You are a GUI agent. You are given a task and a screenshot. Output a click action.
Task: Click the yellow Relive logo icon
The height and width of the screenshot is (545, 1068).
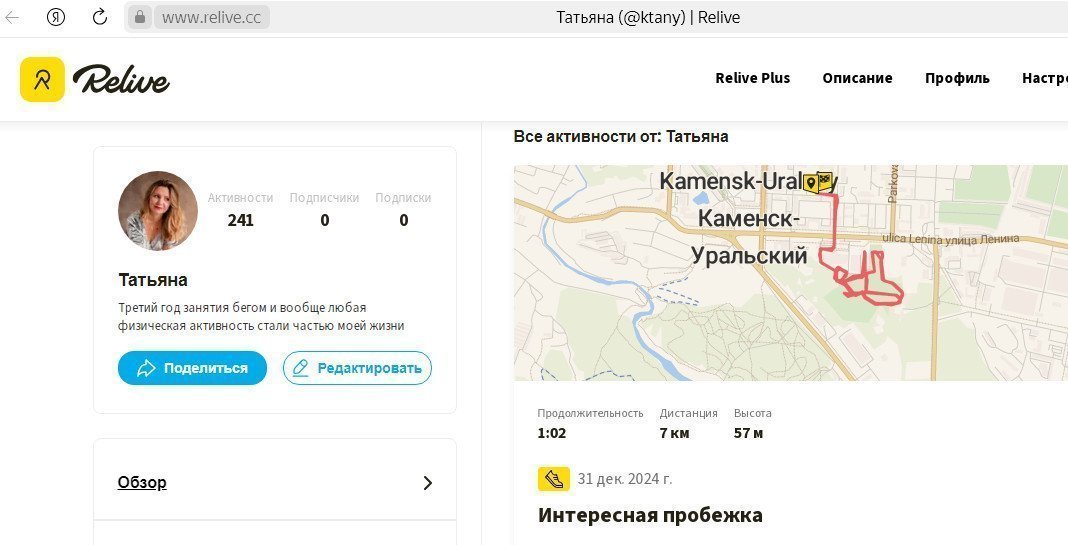tap(42, 79)
